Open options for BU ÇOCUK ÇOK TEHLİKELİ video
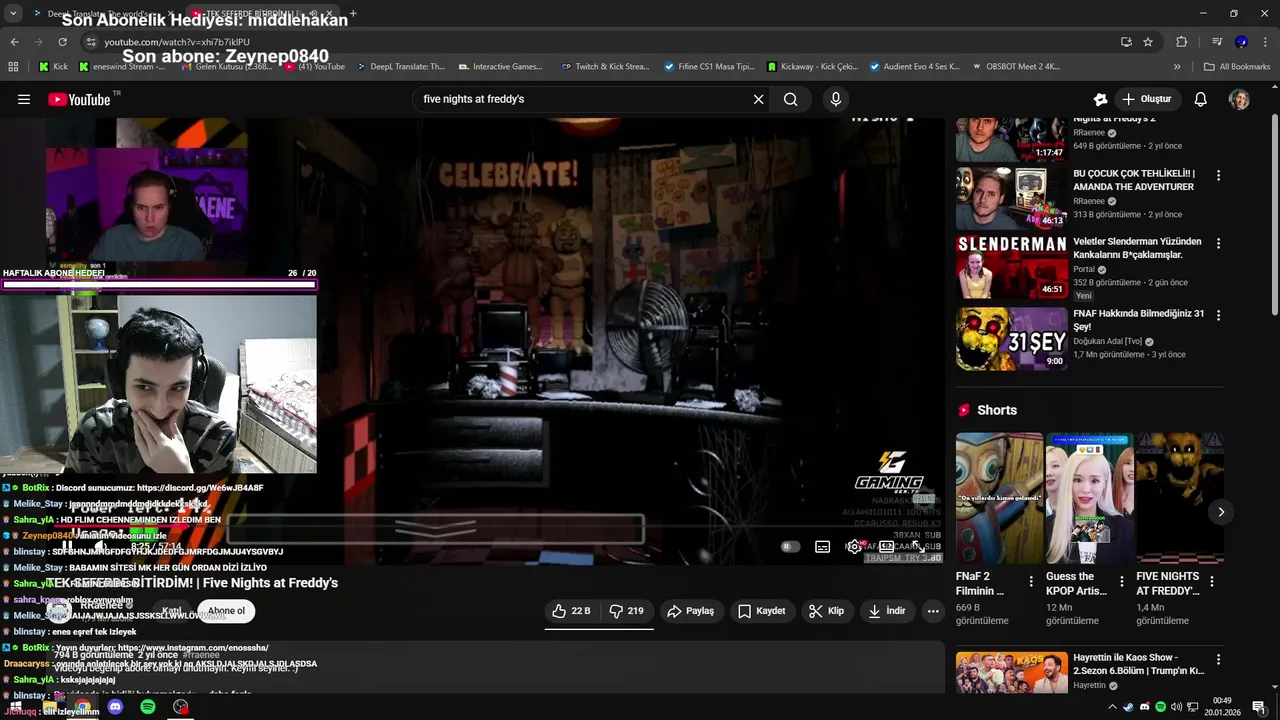Image resolution: width=1280 pixels, height=720 pixels. pyautogui.click(x=1218, y=175)
